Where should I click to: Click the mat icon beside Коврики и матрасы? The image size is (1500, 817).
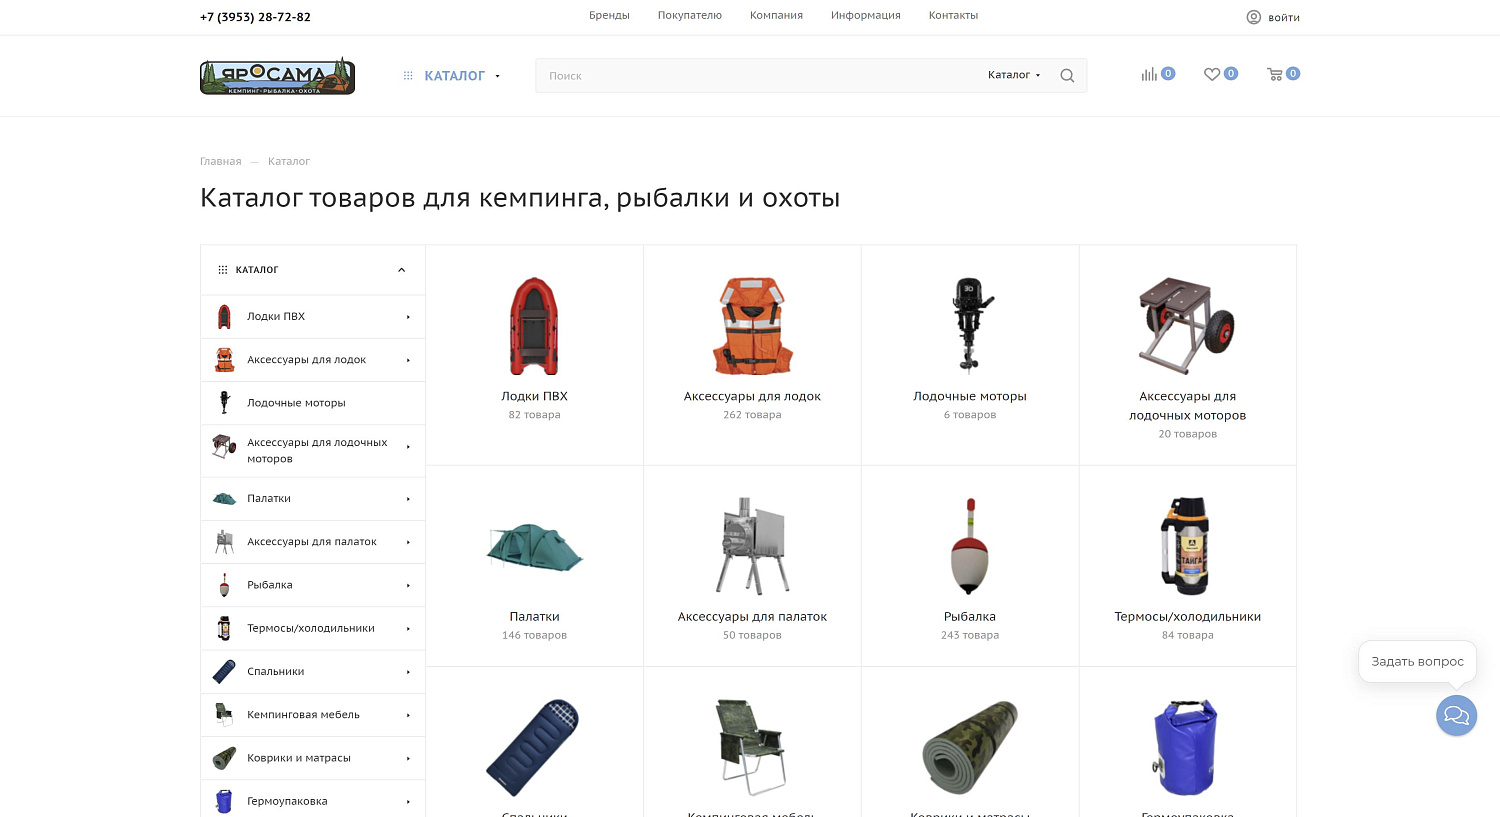(224, 757)
